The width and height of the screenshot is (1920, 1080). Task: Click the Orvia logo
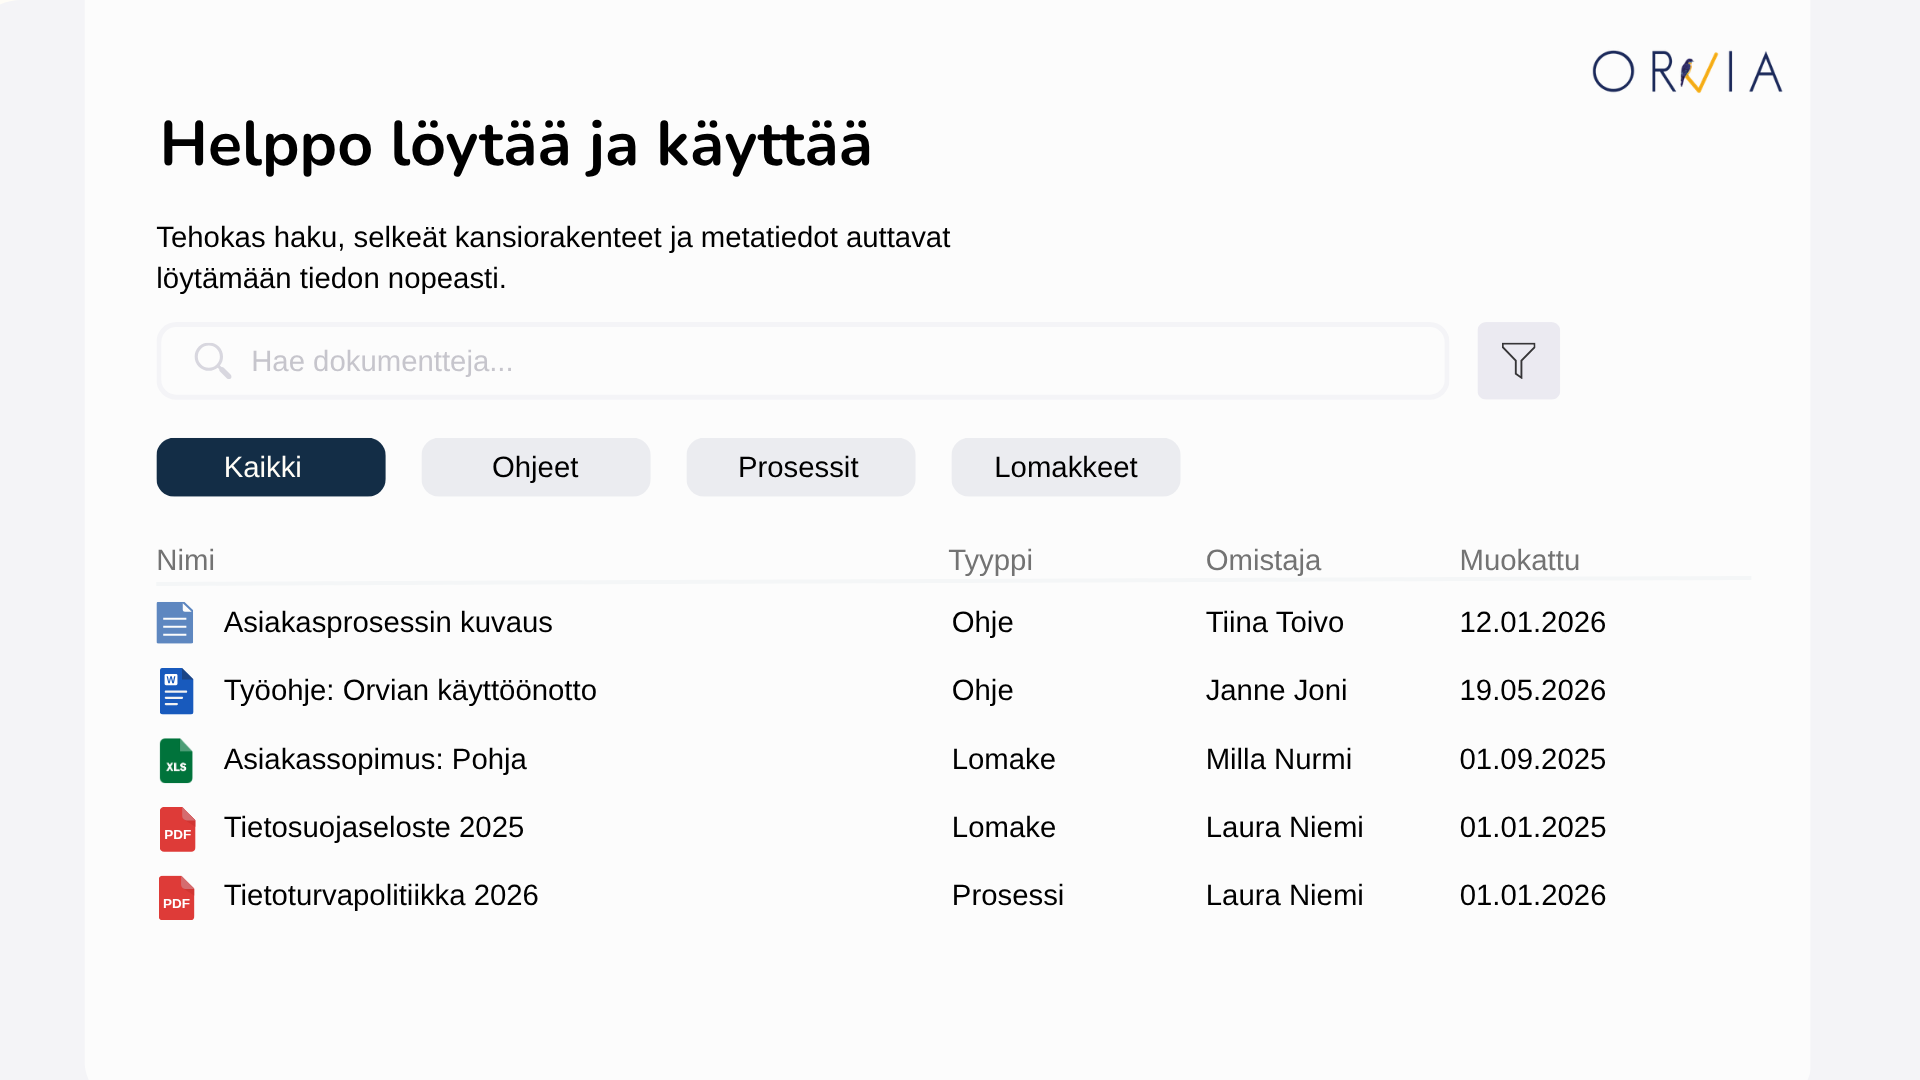tap(1687, 72)
